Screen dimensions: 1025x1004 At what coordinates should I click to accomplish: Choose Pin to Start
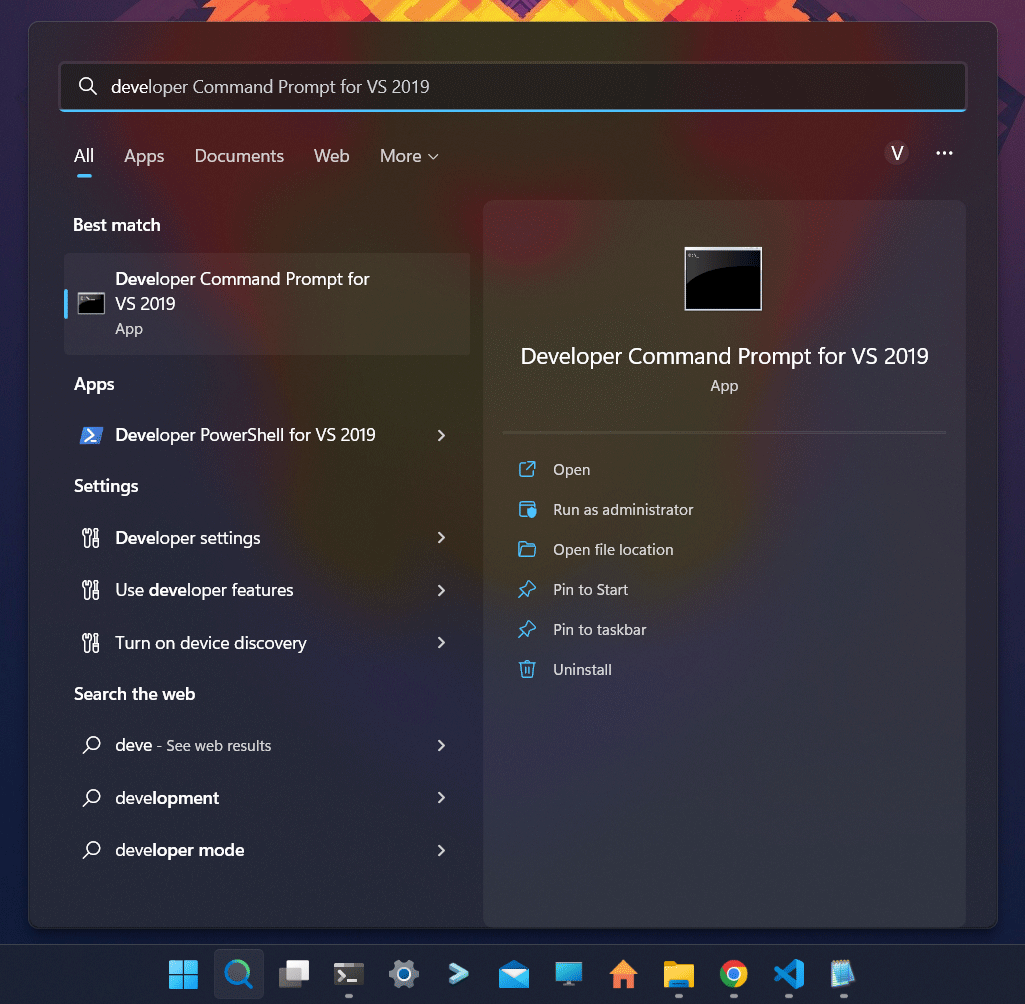point(590,590)
